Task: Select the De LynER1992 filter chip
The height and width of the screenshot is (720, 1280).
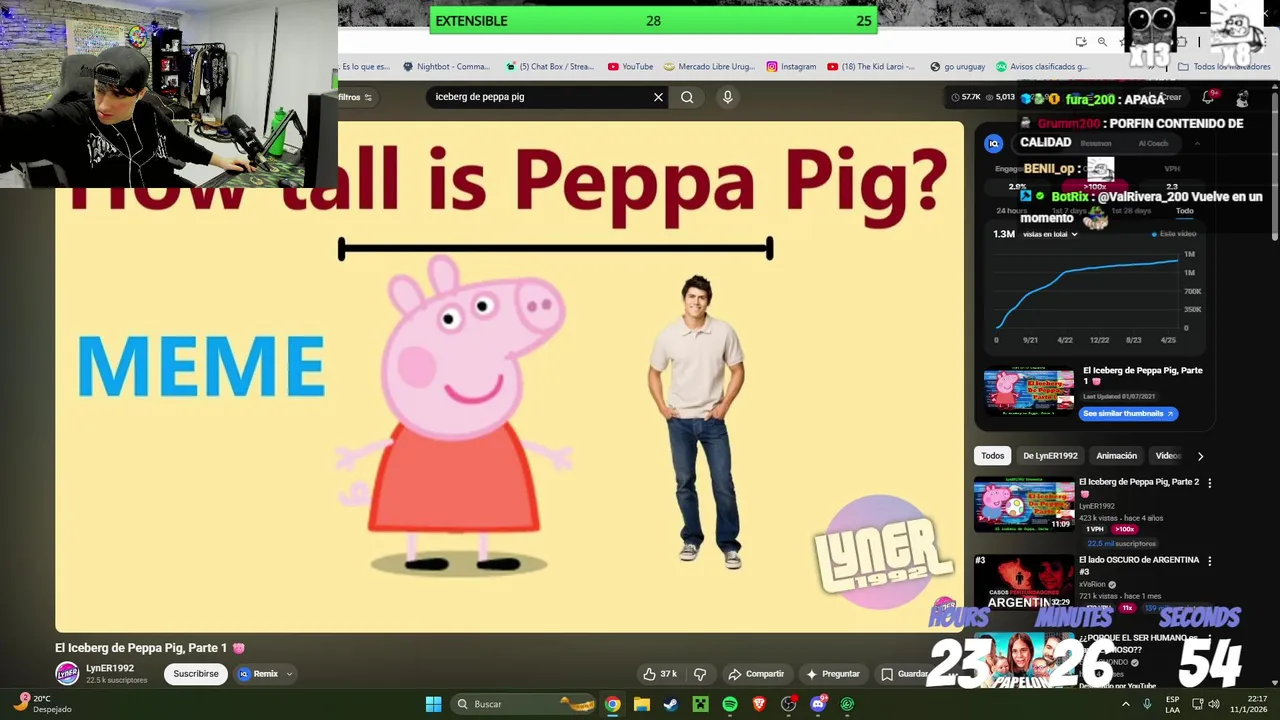Action: pos(1050,456)
